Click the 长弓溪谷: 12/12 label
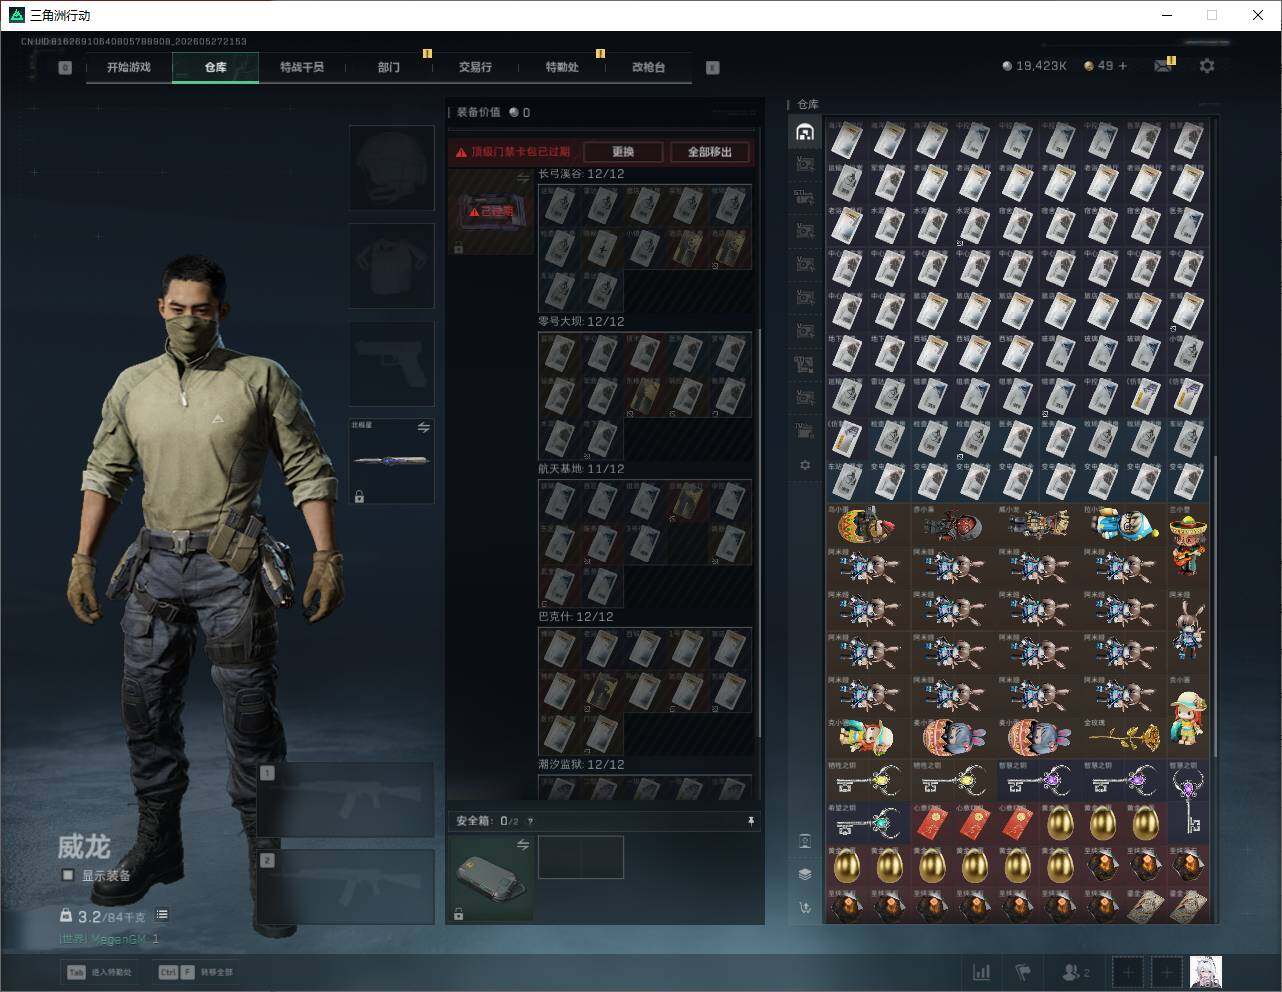The width and height of the screenshot is (1282, 992). click(581, 174)
